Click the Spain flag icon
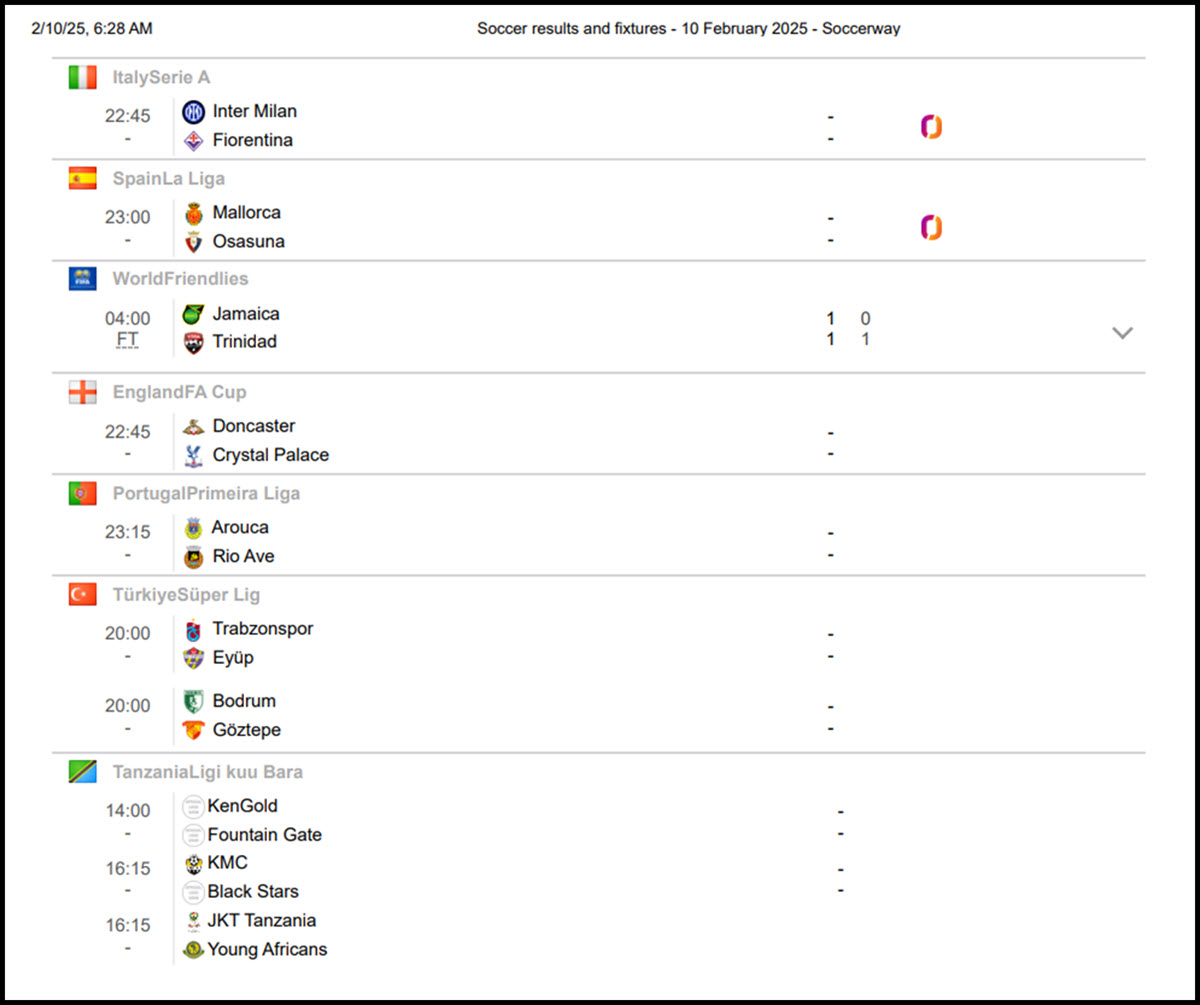Screen dimensions: 1200x1005 coord(82,178)
